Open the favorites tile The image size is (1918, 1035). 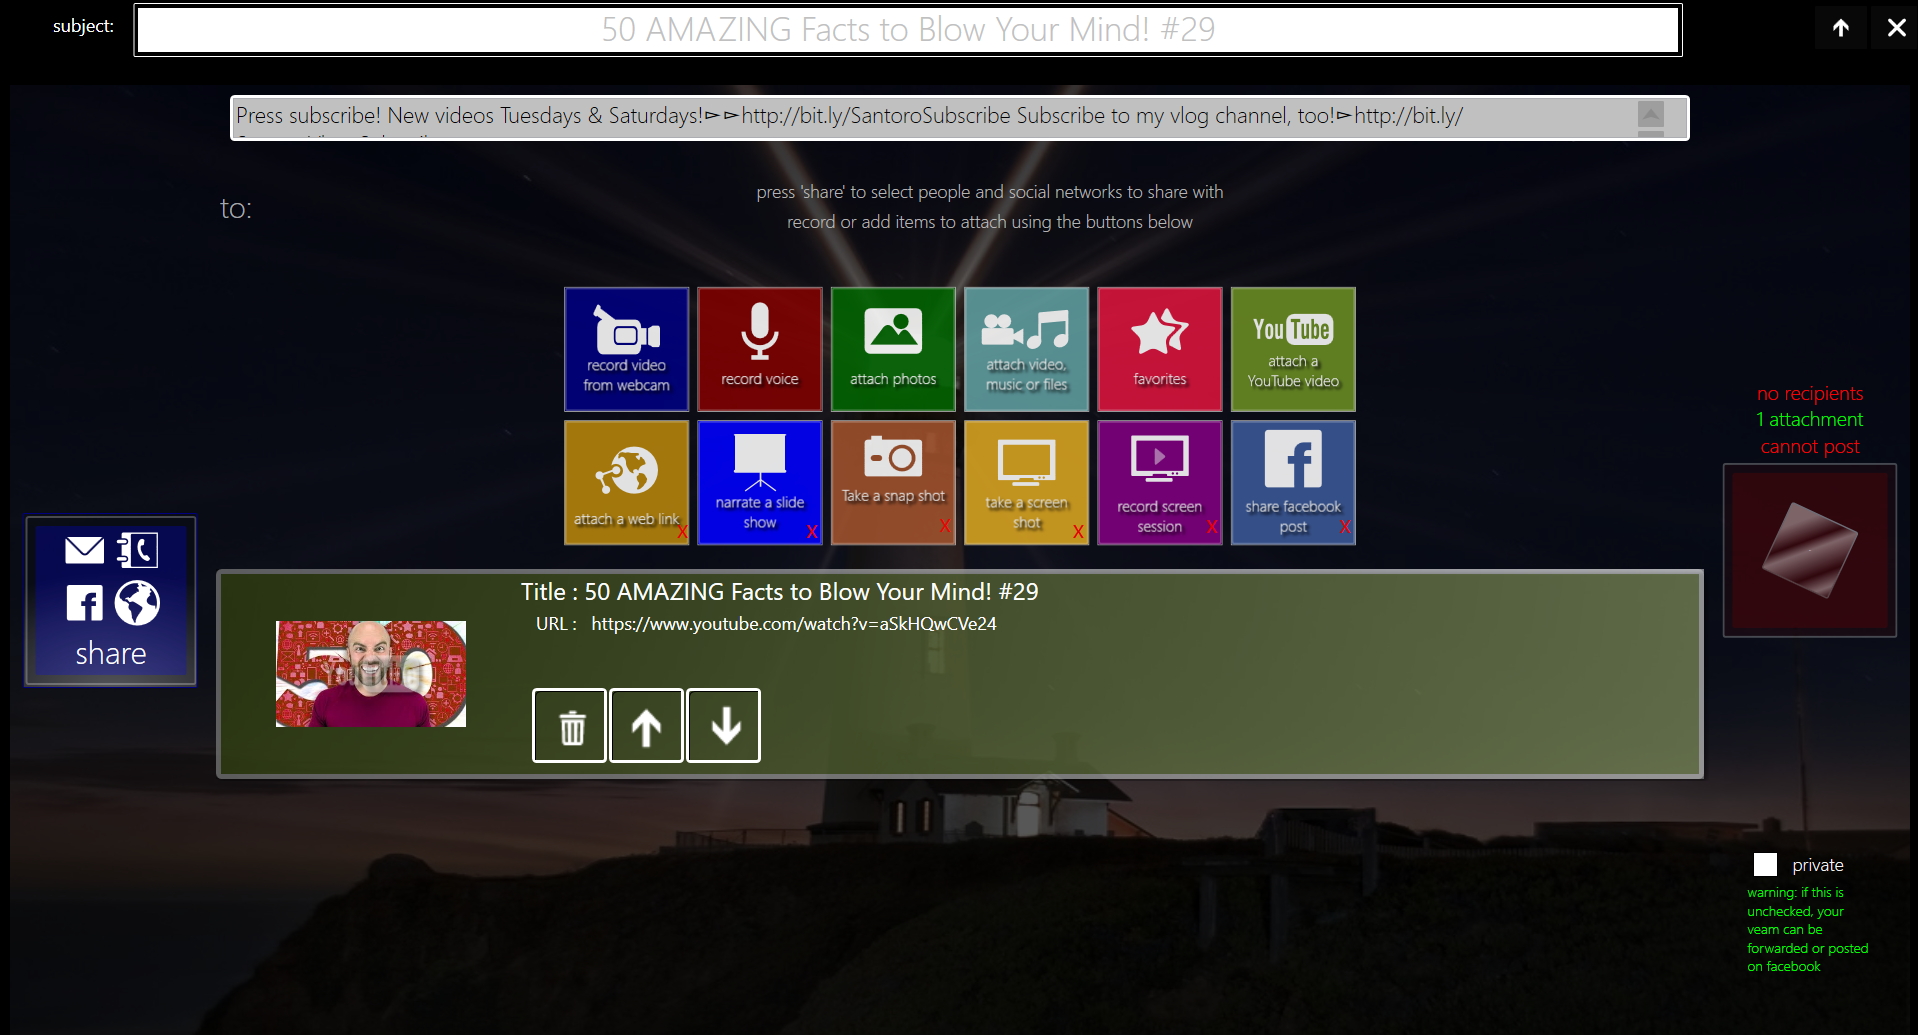(x=1160, y=349)
